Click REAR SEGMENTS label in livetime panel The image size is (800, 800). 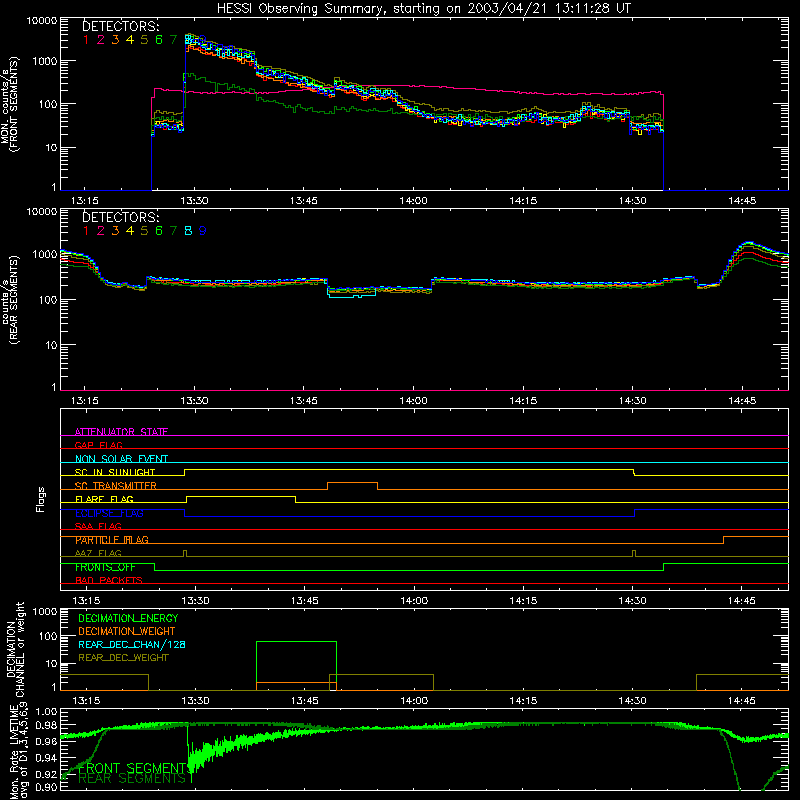click(x=132, y=778)
